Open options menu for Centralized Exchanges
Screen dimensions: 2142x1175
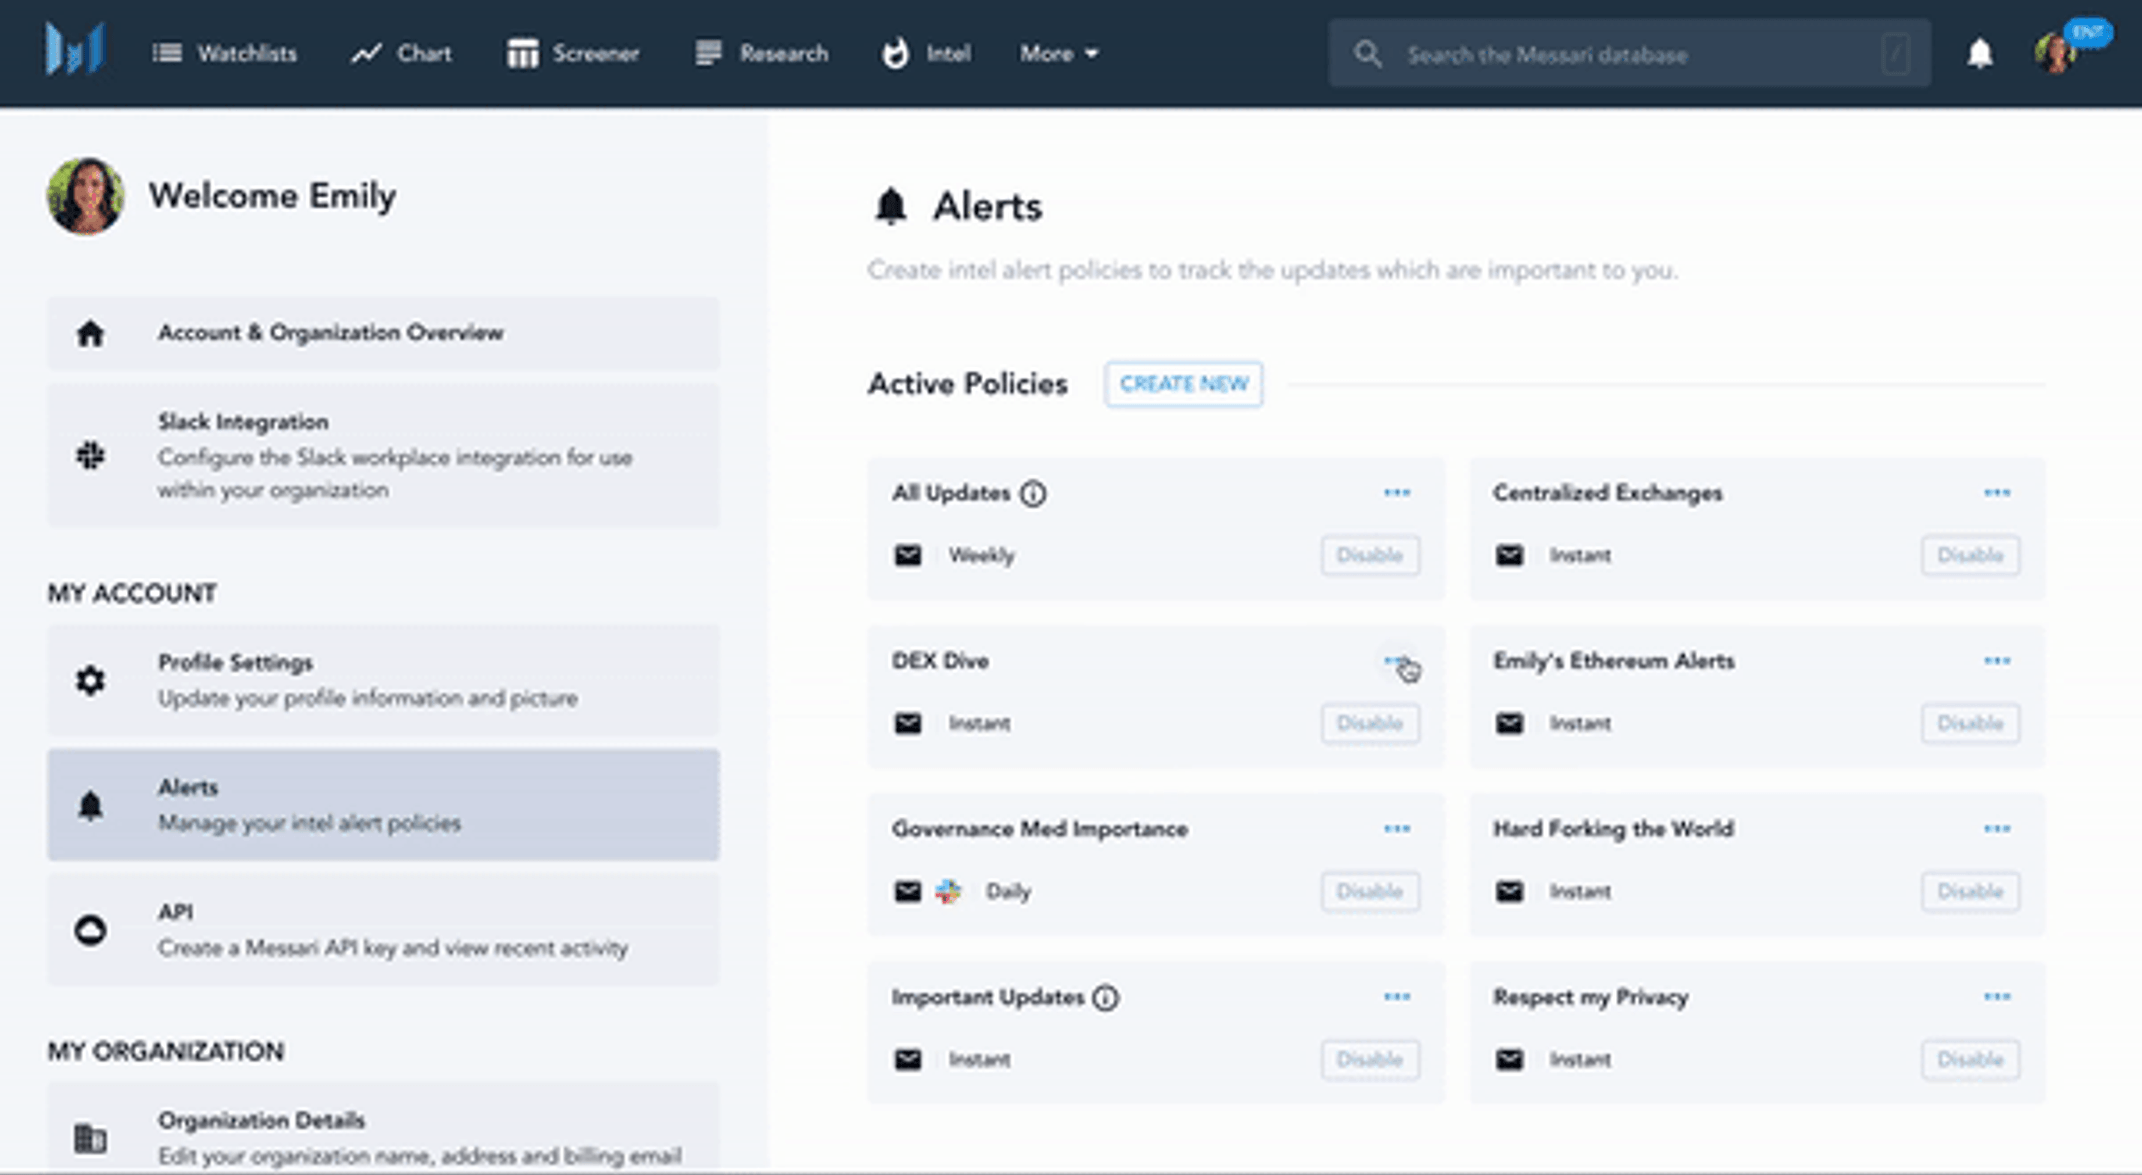click(1997, 493)
